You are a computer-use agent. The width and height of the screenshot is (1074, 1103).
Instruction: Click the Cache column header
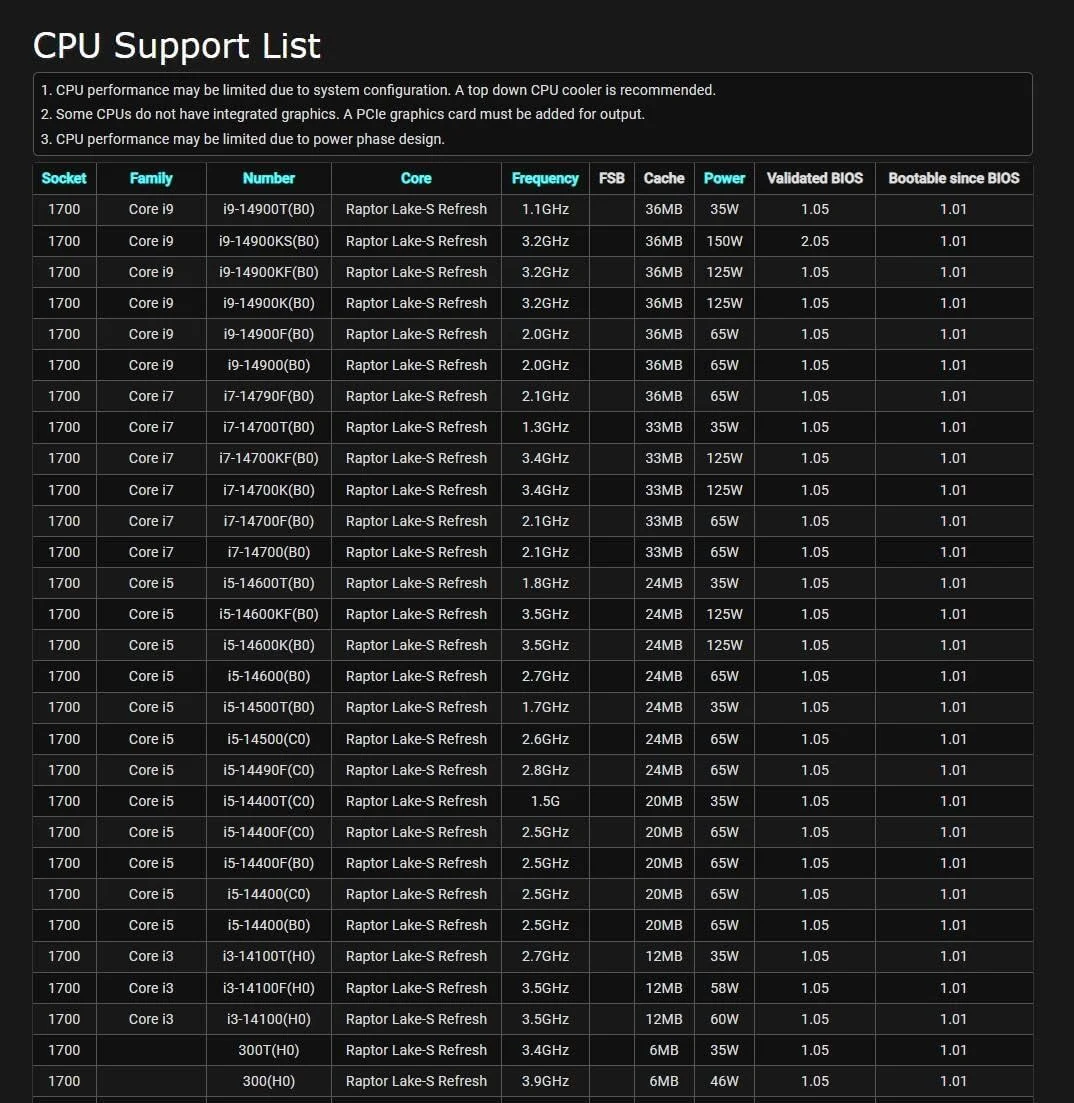tap(664, 178)
